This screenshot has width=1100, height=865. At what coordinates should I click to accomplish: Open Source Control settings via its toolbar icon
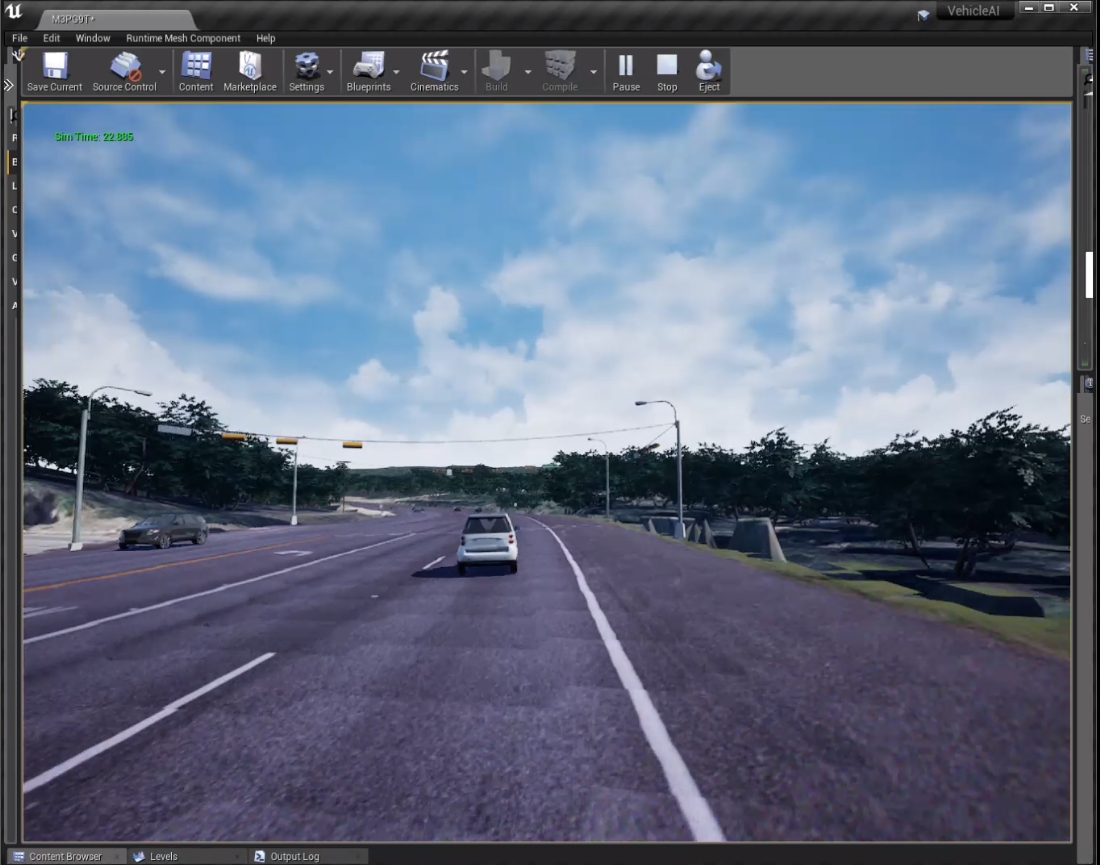point(127,65)
